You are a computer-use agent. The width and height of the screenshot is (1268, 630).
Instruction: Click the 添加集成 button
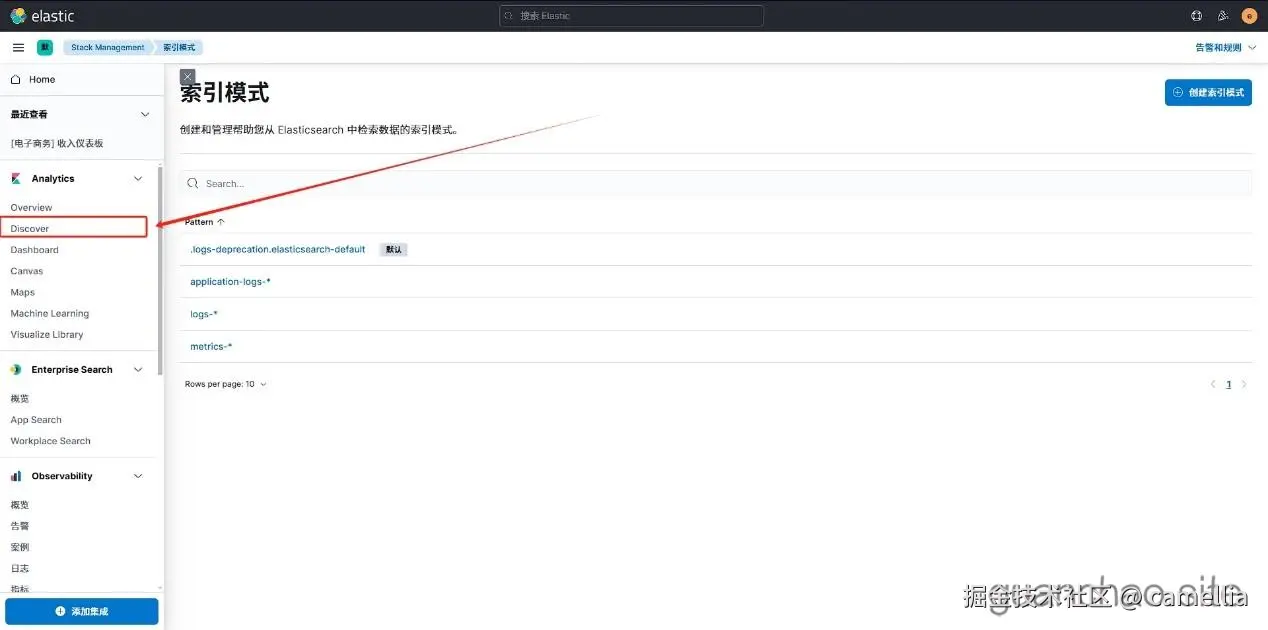click(82, 611)
